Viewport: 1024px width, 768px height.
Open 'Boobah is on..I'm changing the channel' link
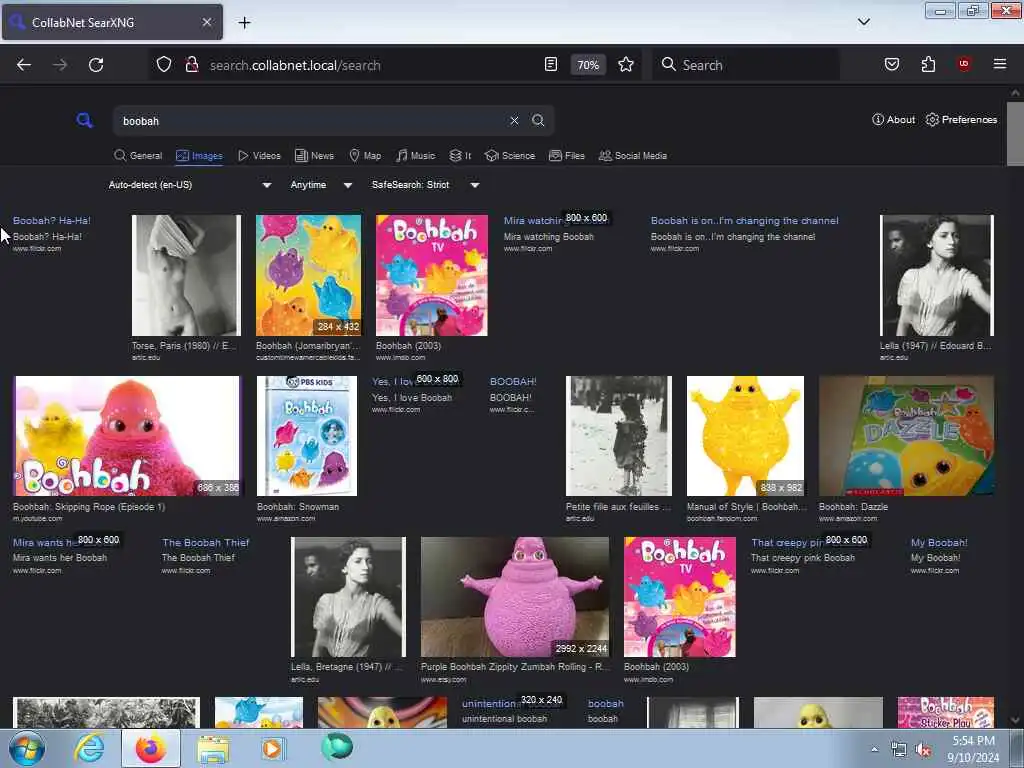[x=744, y=221]
